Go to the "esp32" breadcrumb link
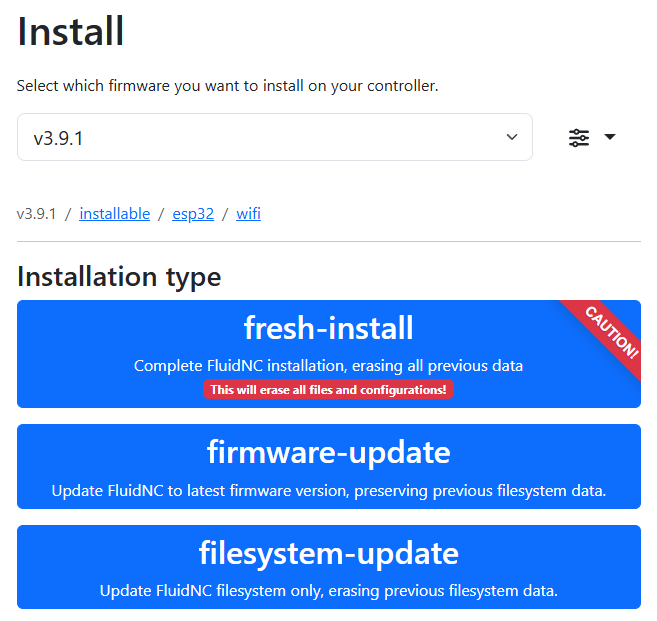Viewport: 657px width, 621px height. coord(193,214)
